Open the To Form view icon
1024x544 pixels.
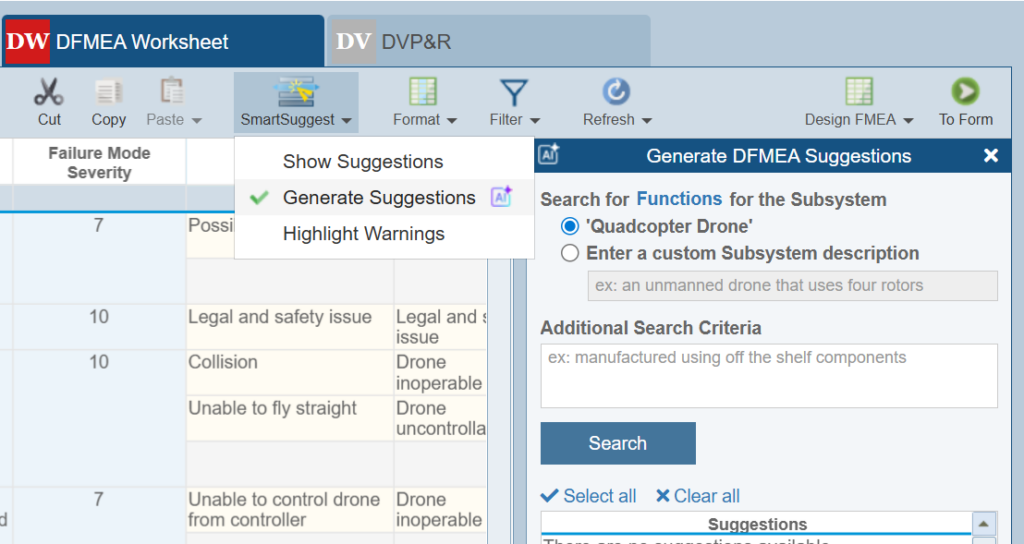[x=965, y=93]
